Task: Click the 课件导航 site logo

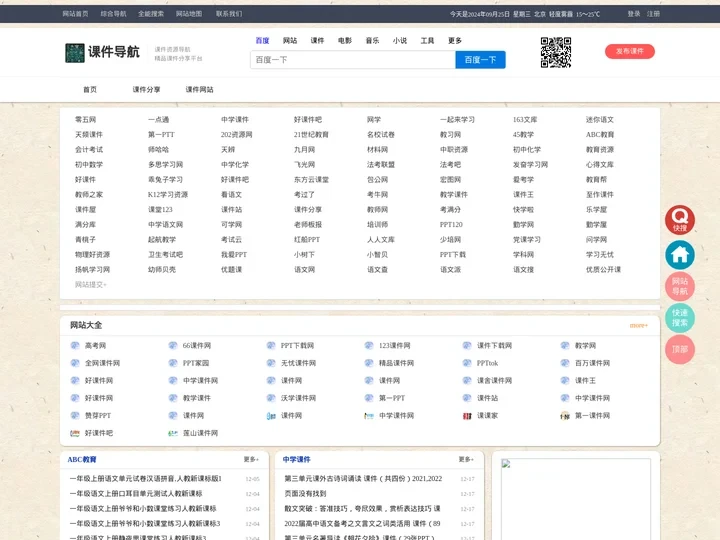Action: point(102,52)
